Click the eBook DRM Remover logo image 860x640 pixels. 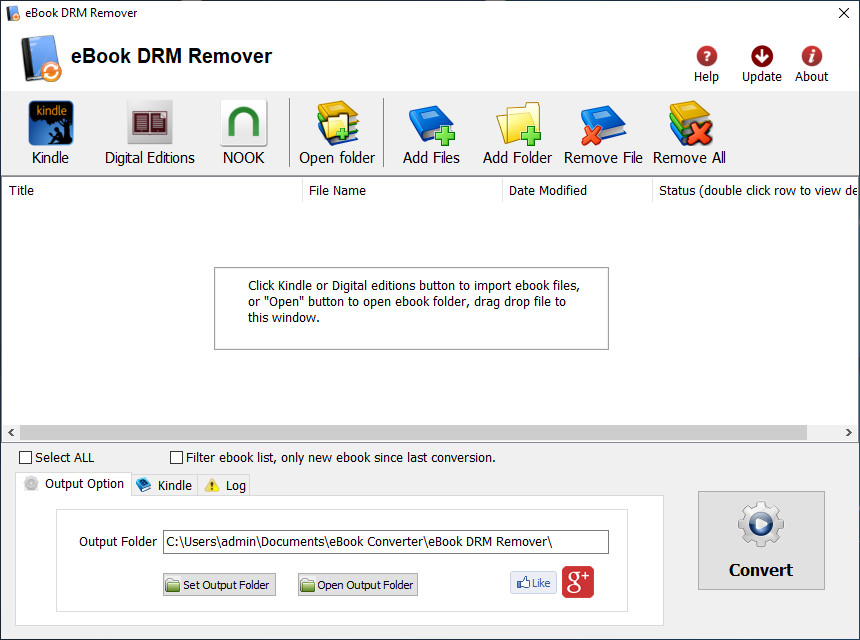pos(41,58)
